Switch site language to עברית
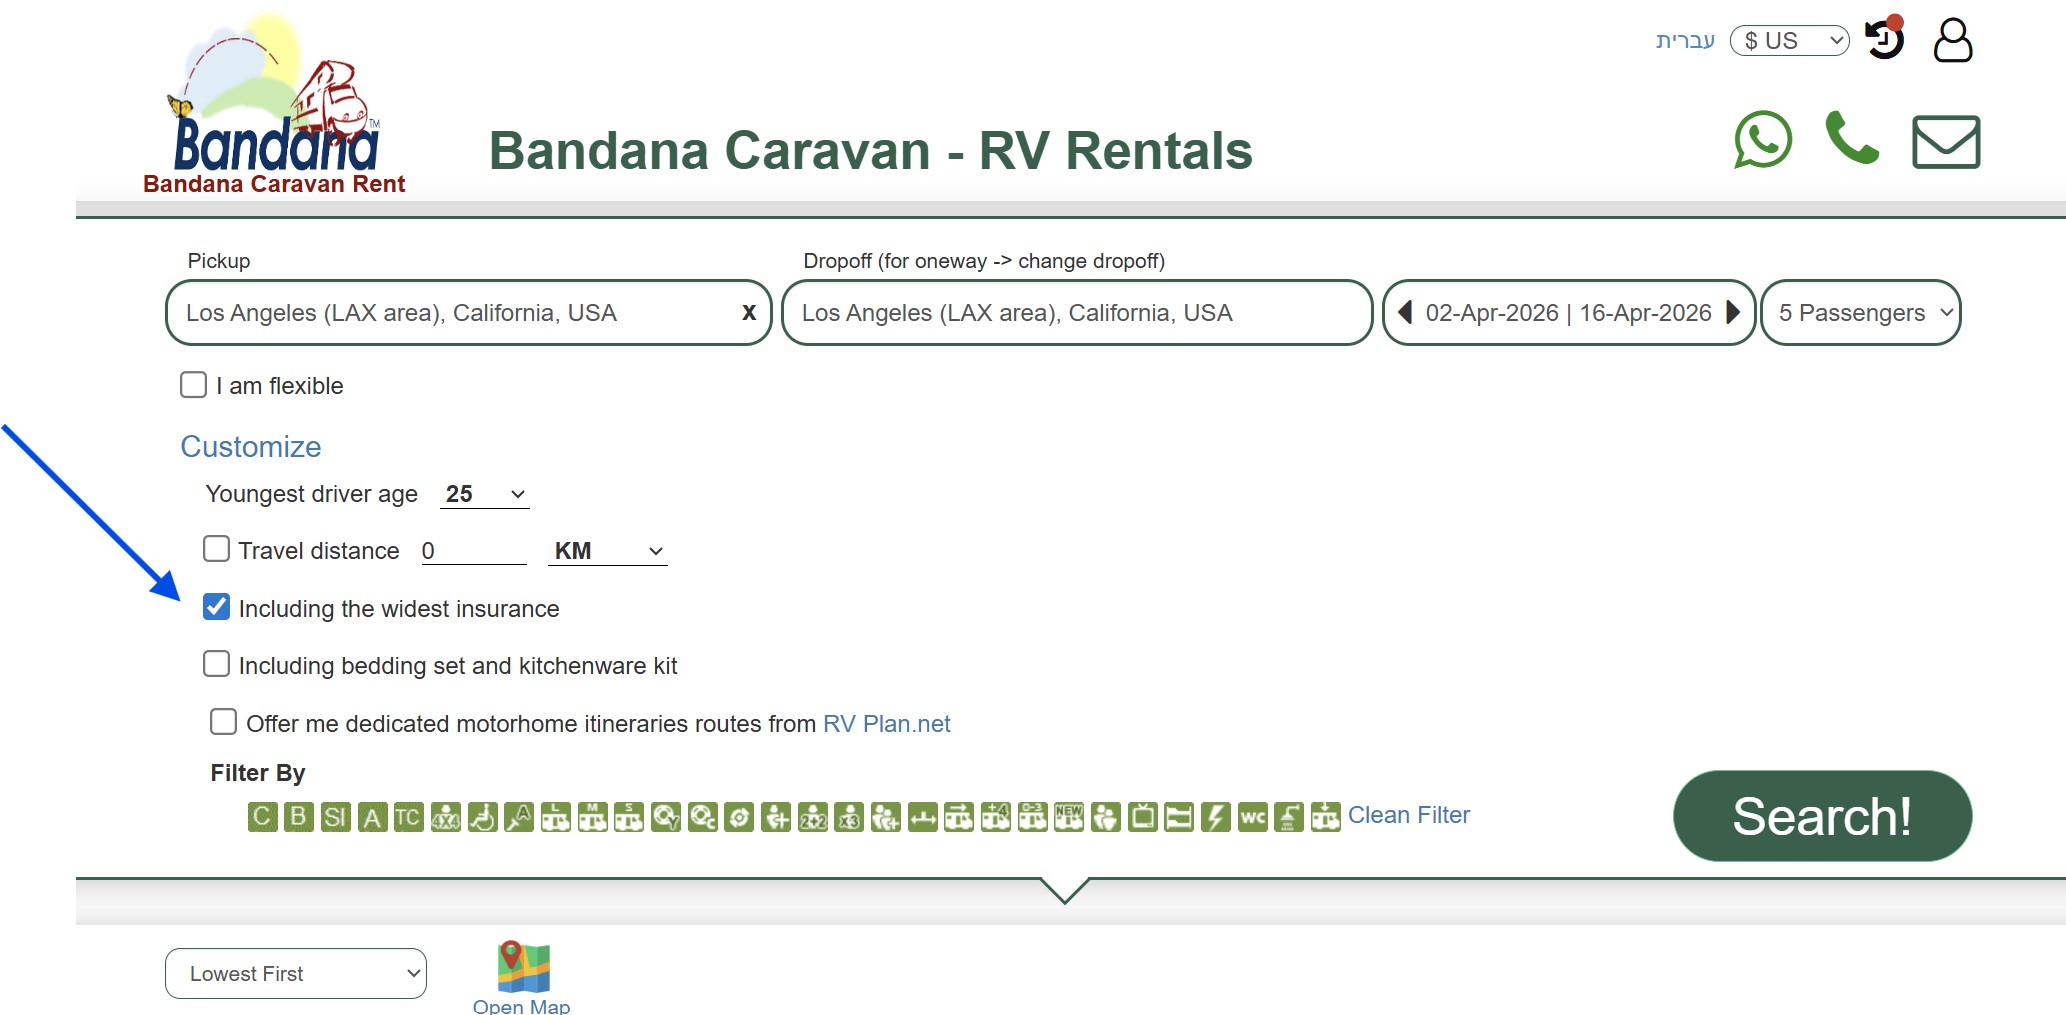 [x=1684, y=39]
